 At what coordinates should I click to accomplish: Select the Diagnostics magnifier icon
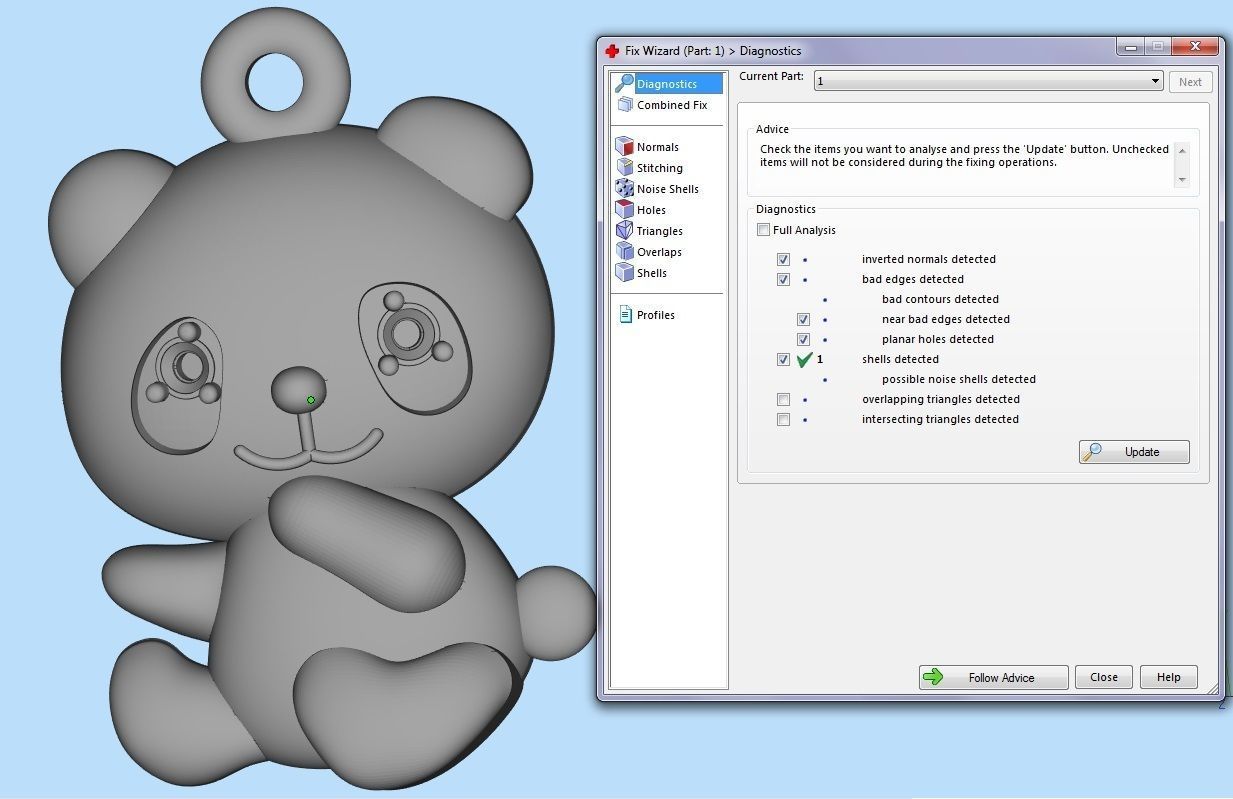[x=625, y=83]
